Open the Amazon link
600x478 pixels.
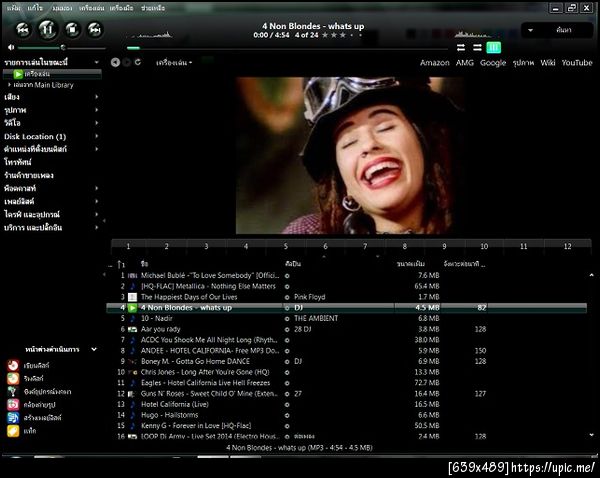click(x=435, y=62)
